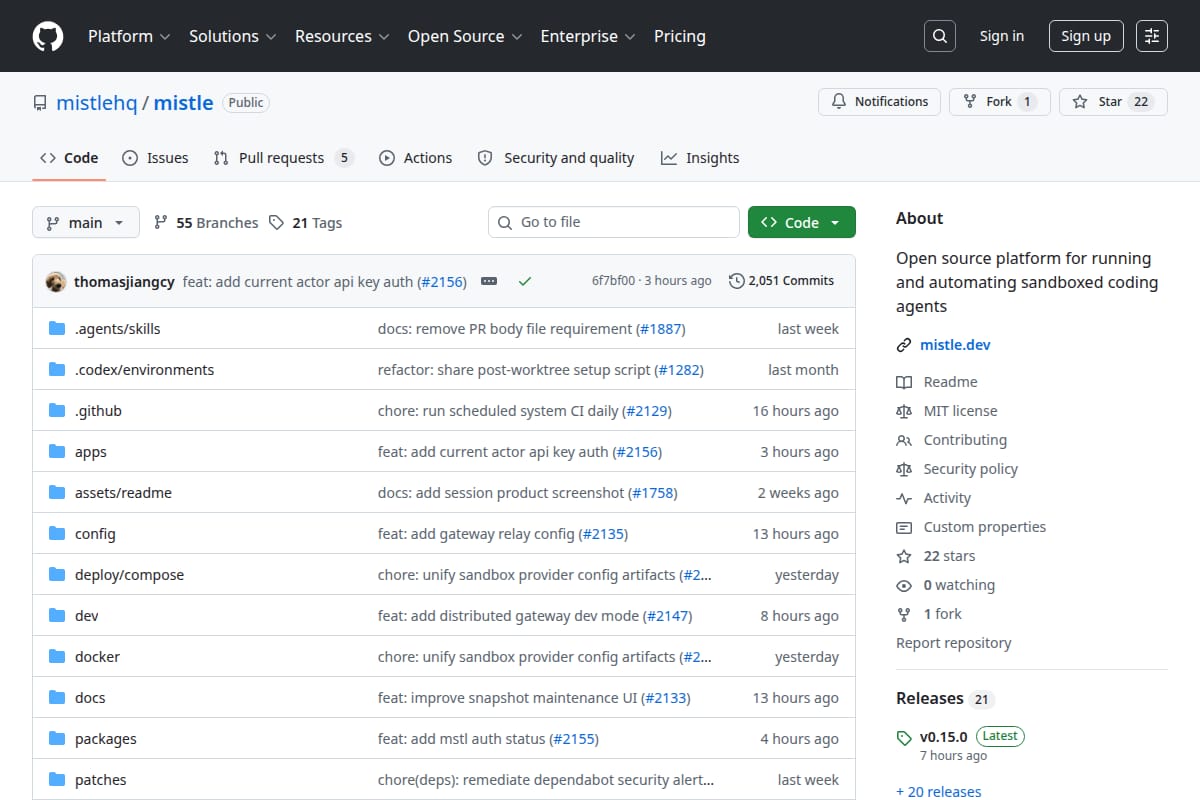Expand commit message ellipsis button
Viewport: 1200px width, 800px height.
[x=489, y=281]
